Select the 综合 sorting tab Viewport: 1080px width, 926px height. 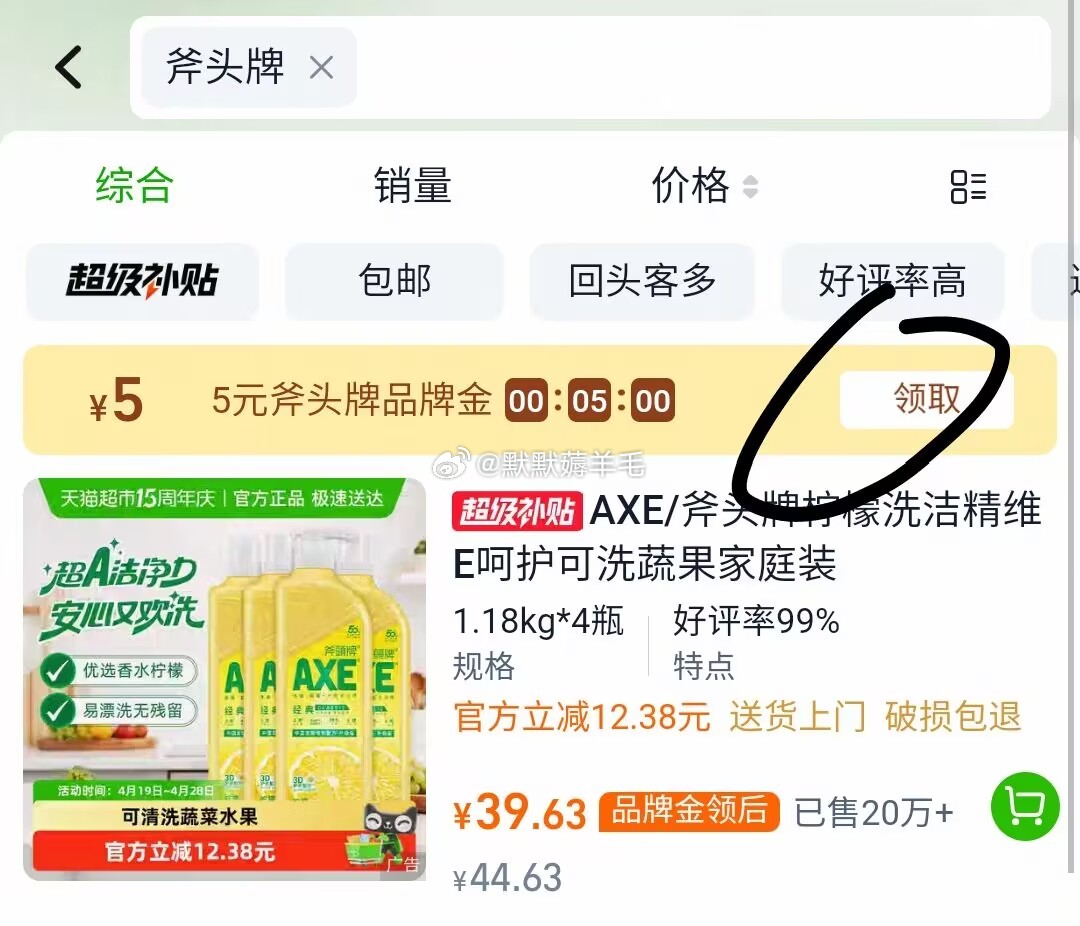point(134,185)
